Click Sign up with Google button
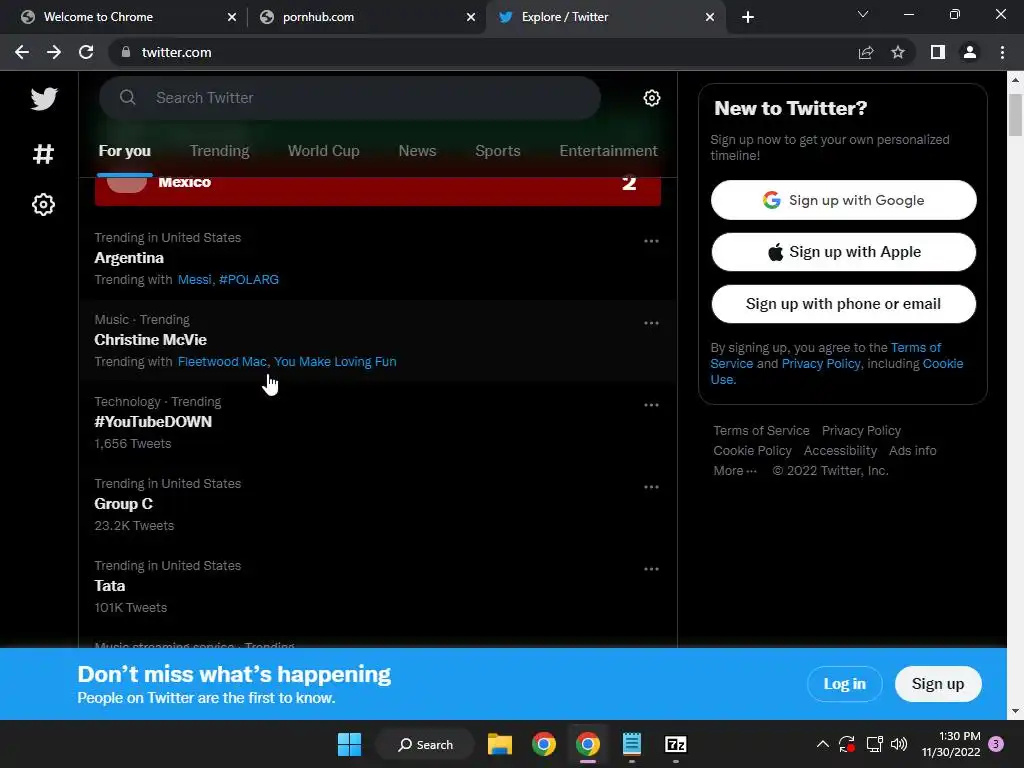Screen dimensions: 1024x768 click(x=843, y=200)
